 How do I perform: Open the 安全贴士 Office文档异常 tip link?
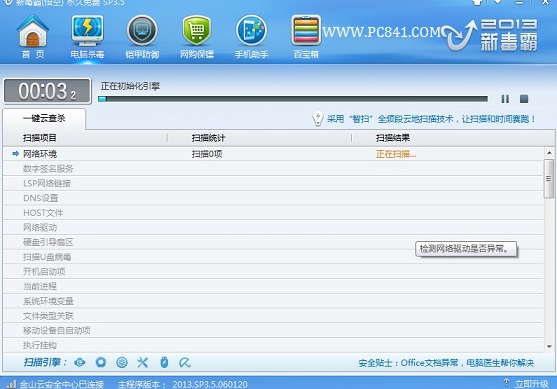click(446, 363)
